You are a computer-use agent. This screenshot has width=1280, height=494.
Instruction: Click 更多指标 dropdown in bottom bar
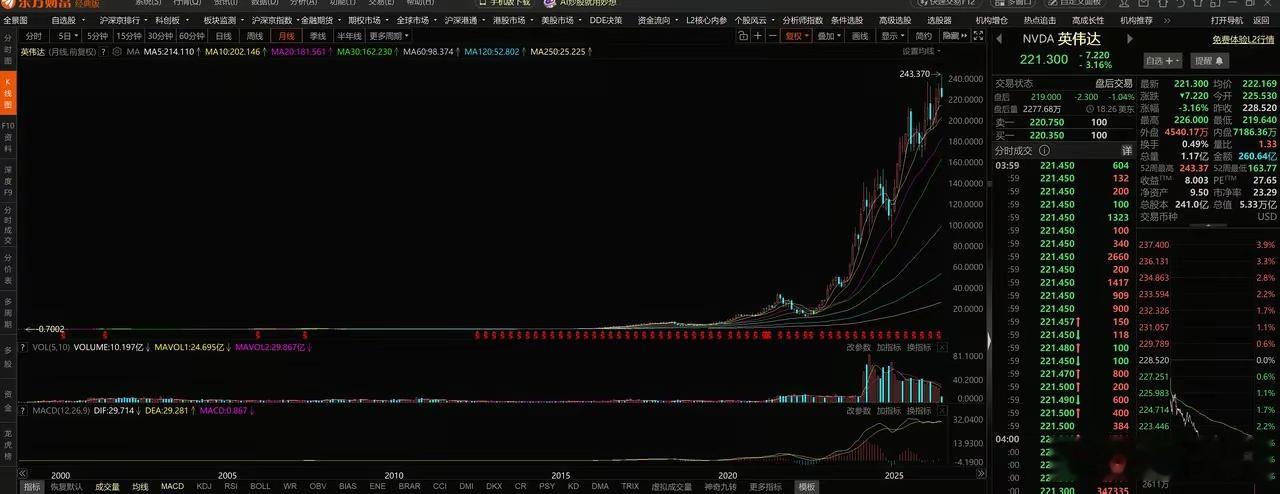(765, 487)
